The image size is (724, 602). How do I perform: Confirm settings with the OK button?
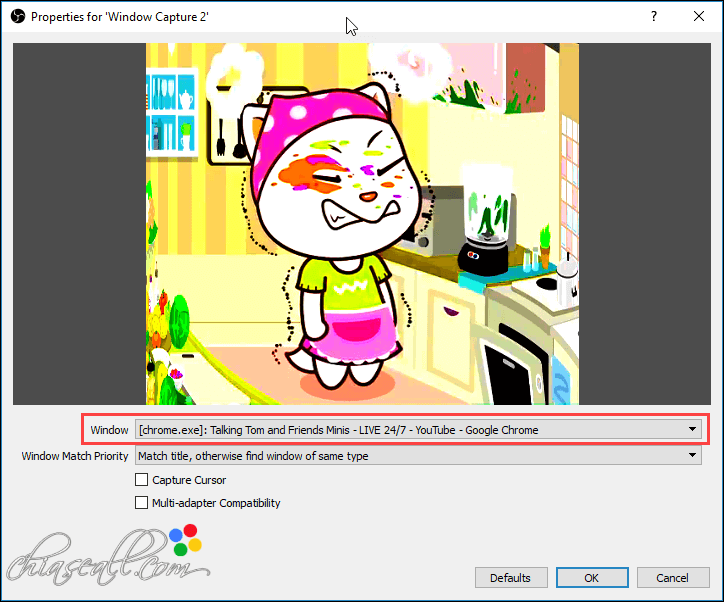[x=592, y=578]
